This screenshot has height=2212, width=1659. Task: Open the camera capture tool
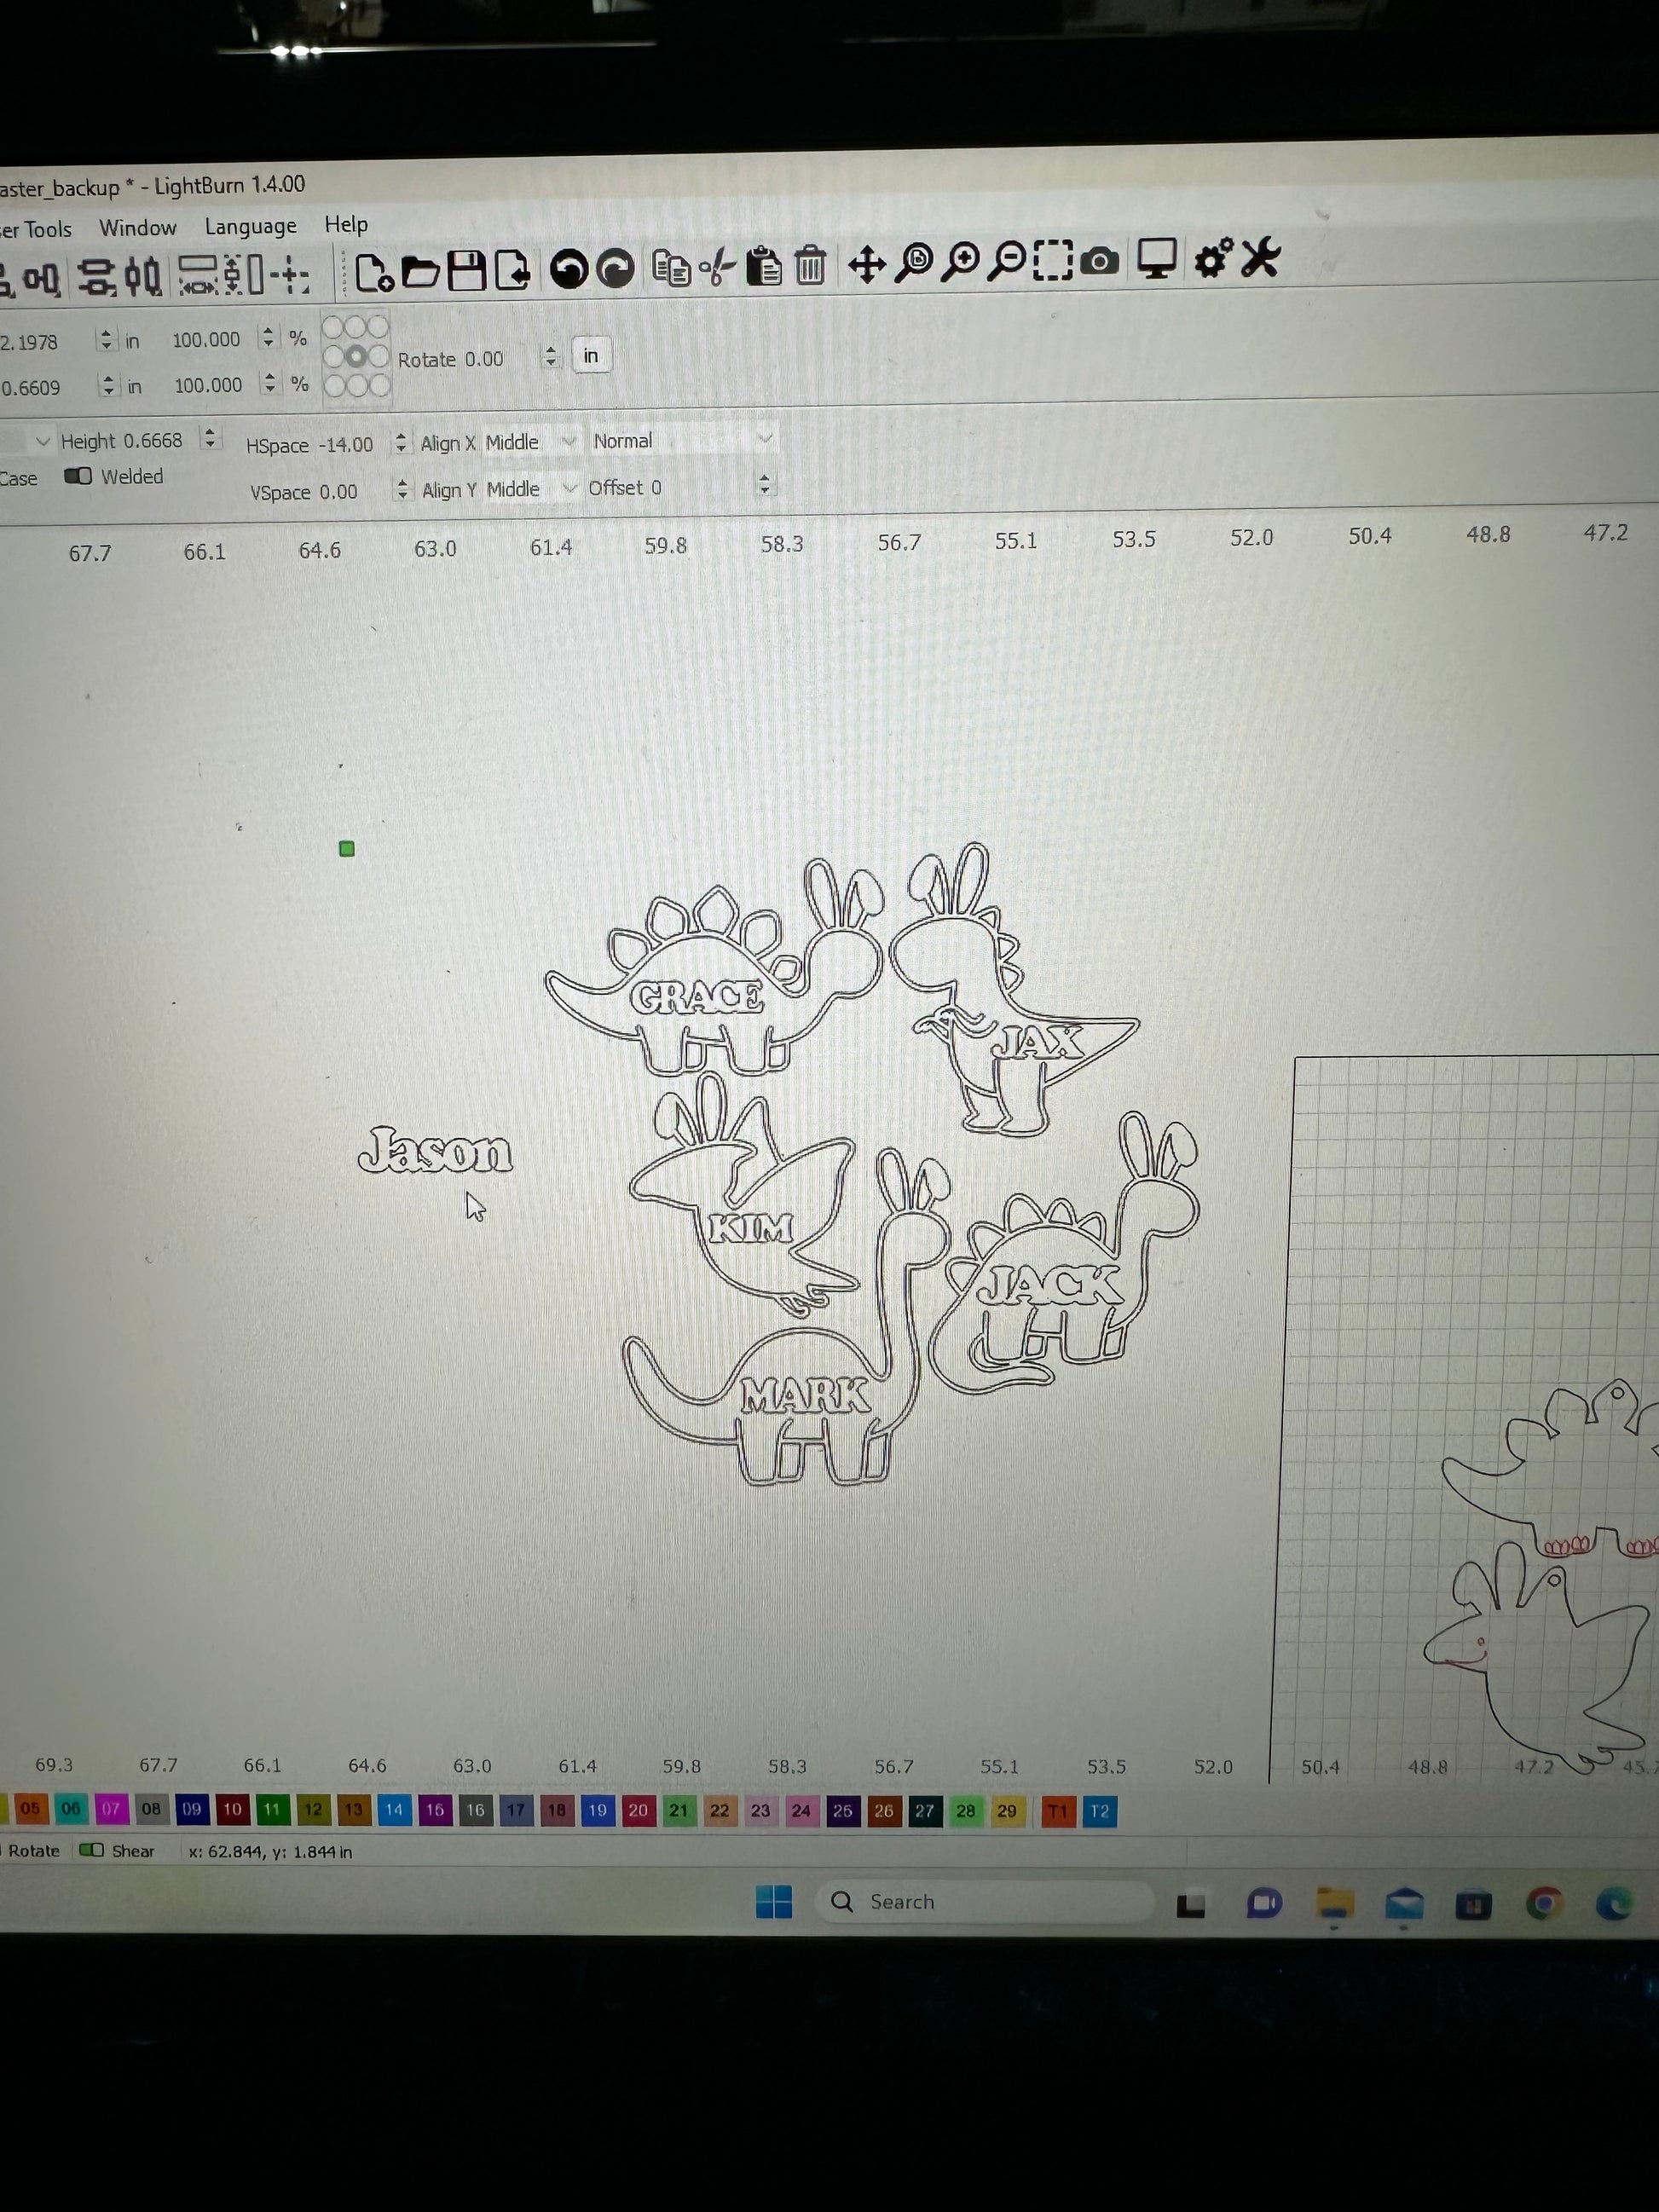click(1100, 261)
